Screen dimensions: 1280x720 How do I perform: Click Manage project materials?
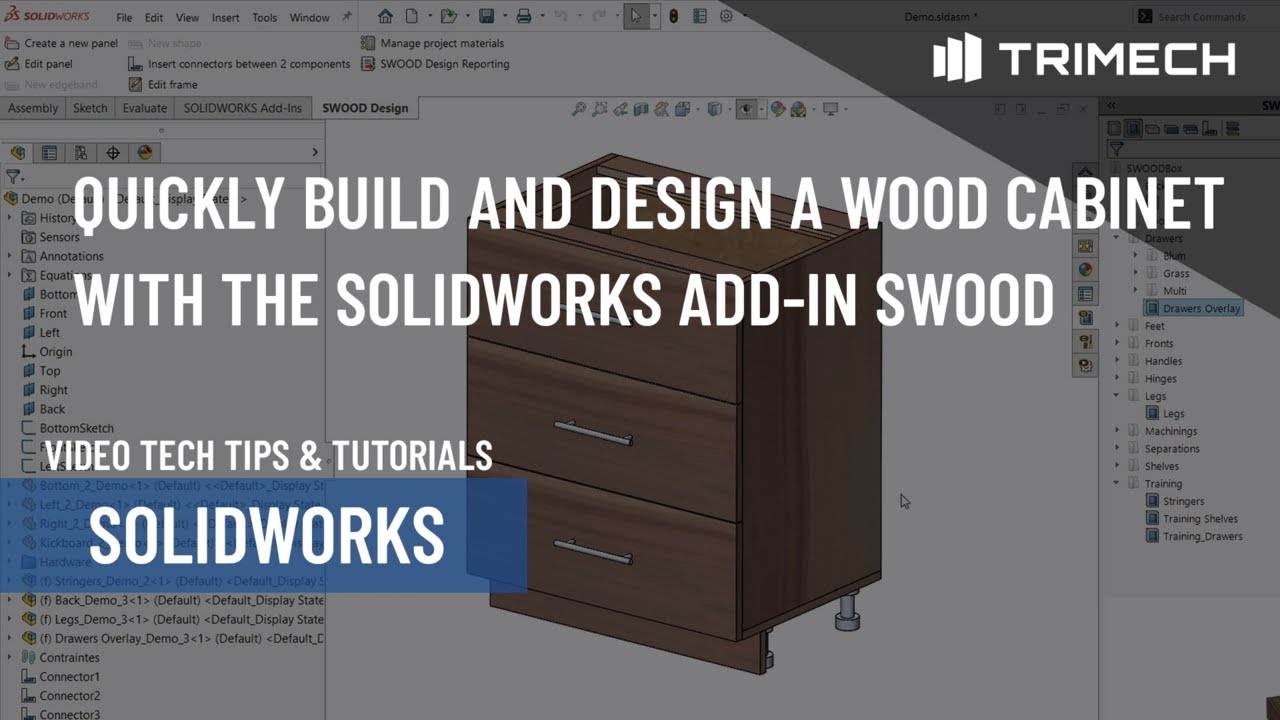432,43
